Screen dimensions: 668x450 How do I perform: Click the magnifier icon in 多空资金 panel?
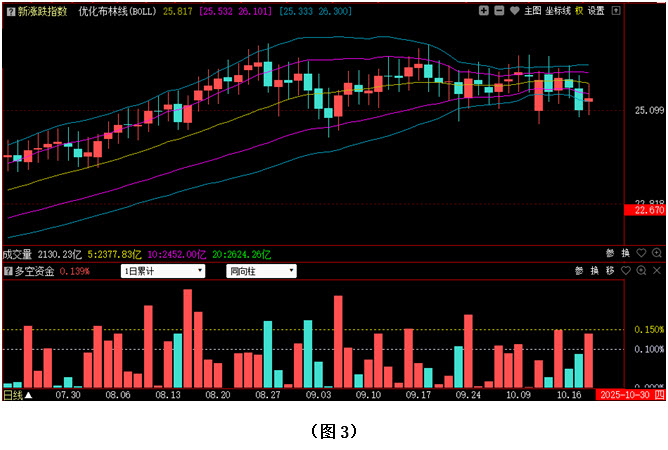[641, 271]
